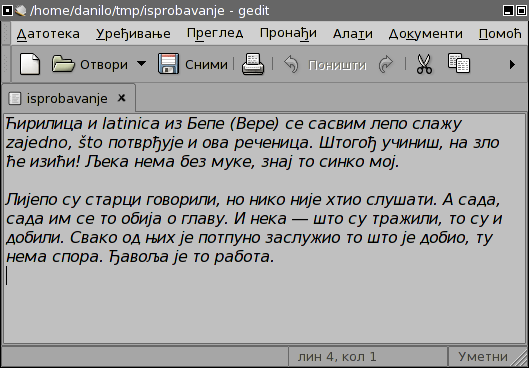Screen dimensions: 529x368
Task: Open the Пронађи menu
Action: click(288, 34)
